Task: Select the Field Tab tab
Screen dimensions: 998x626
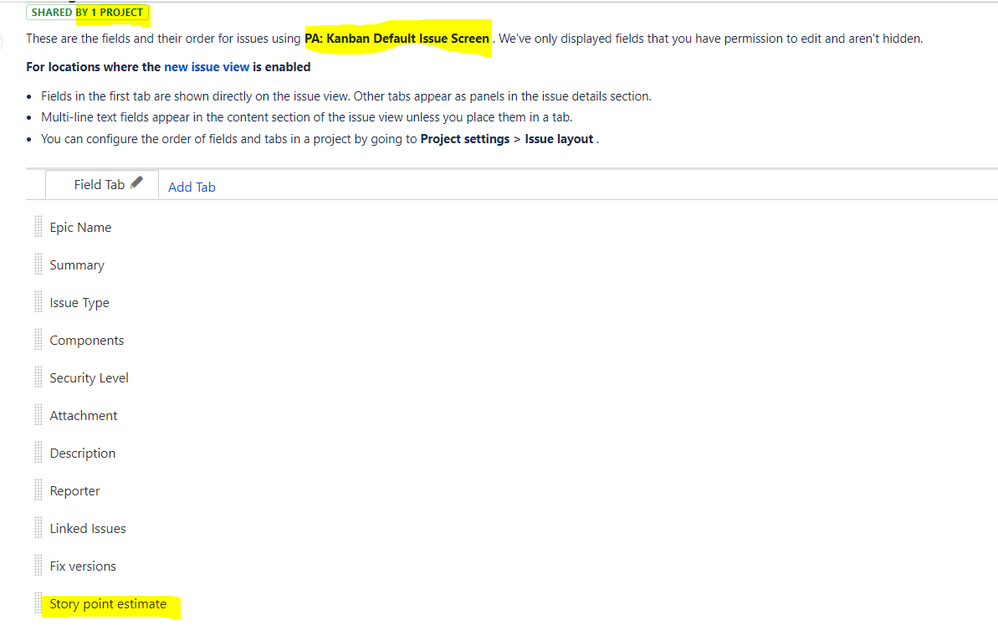Action: click(x=102, y=184)
